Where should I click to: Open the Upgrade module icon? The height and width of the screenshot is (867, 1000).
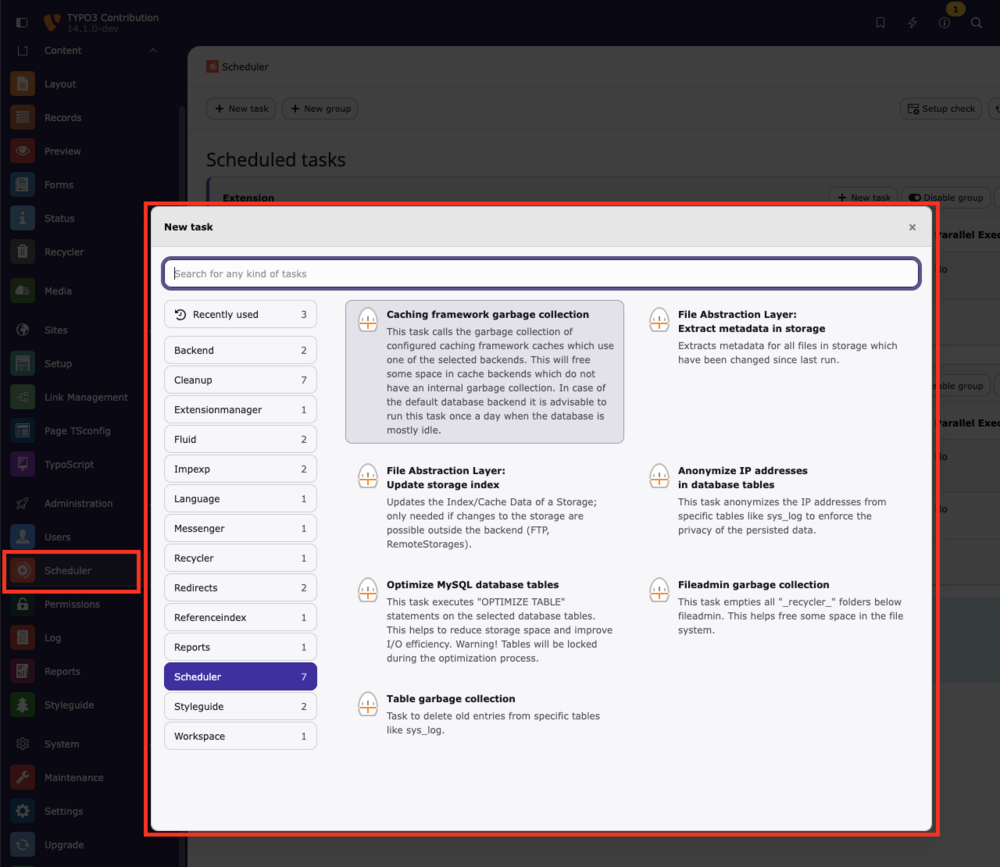(x=22, y=845)
